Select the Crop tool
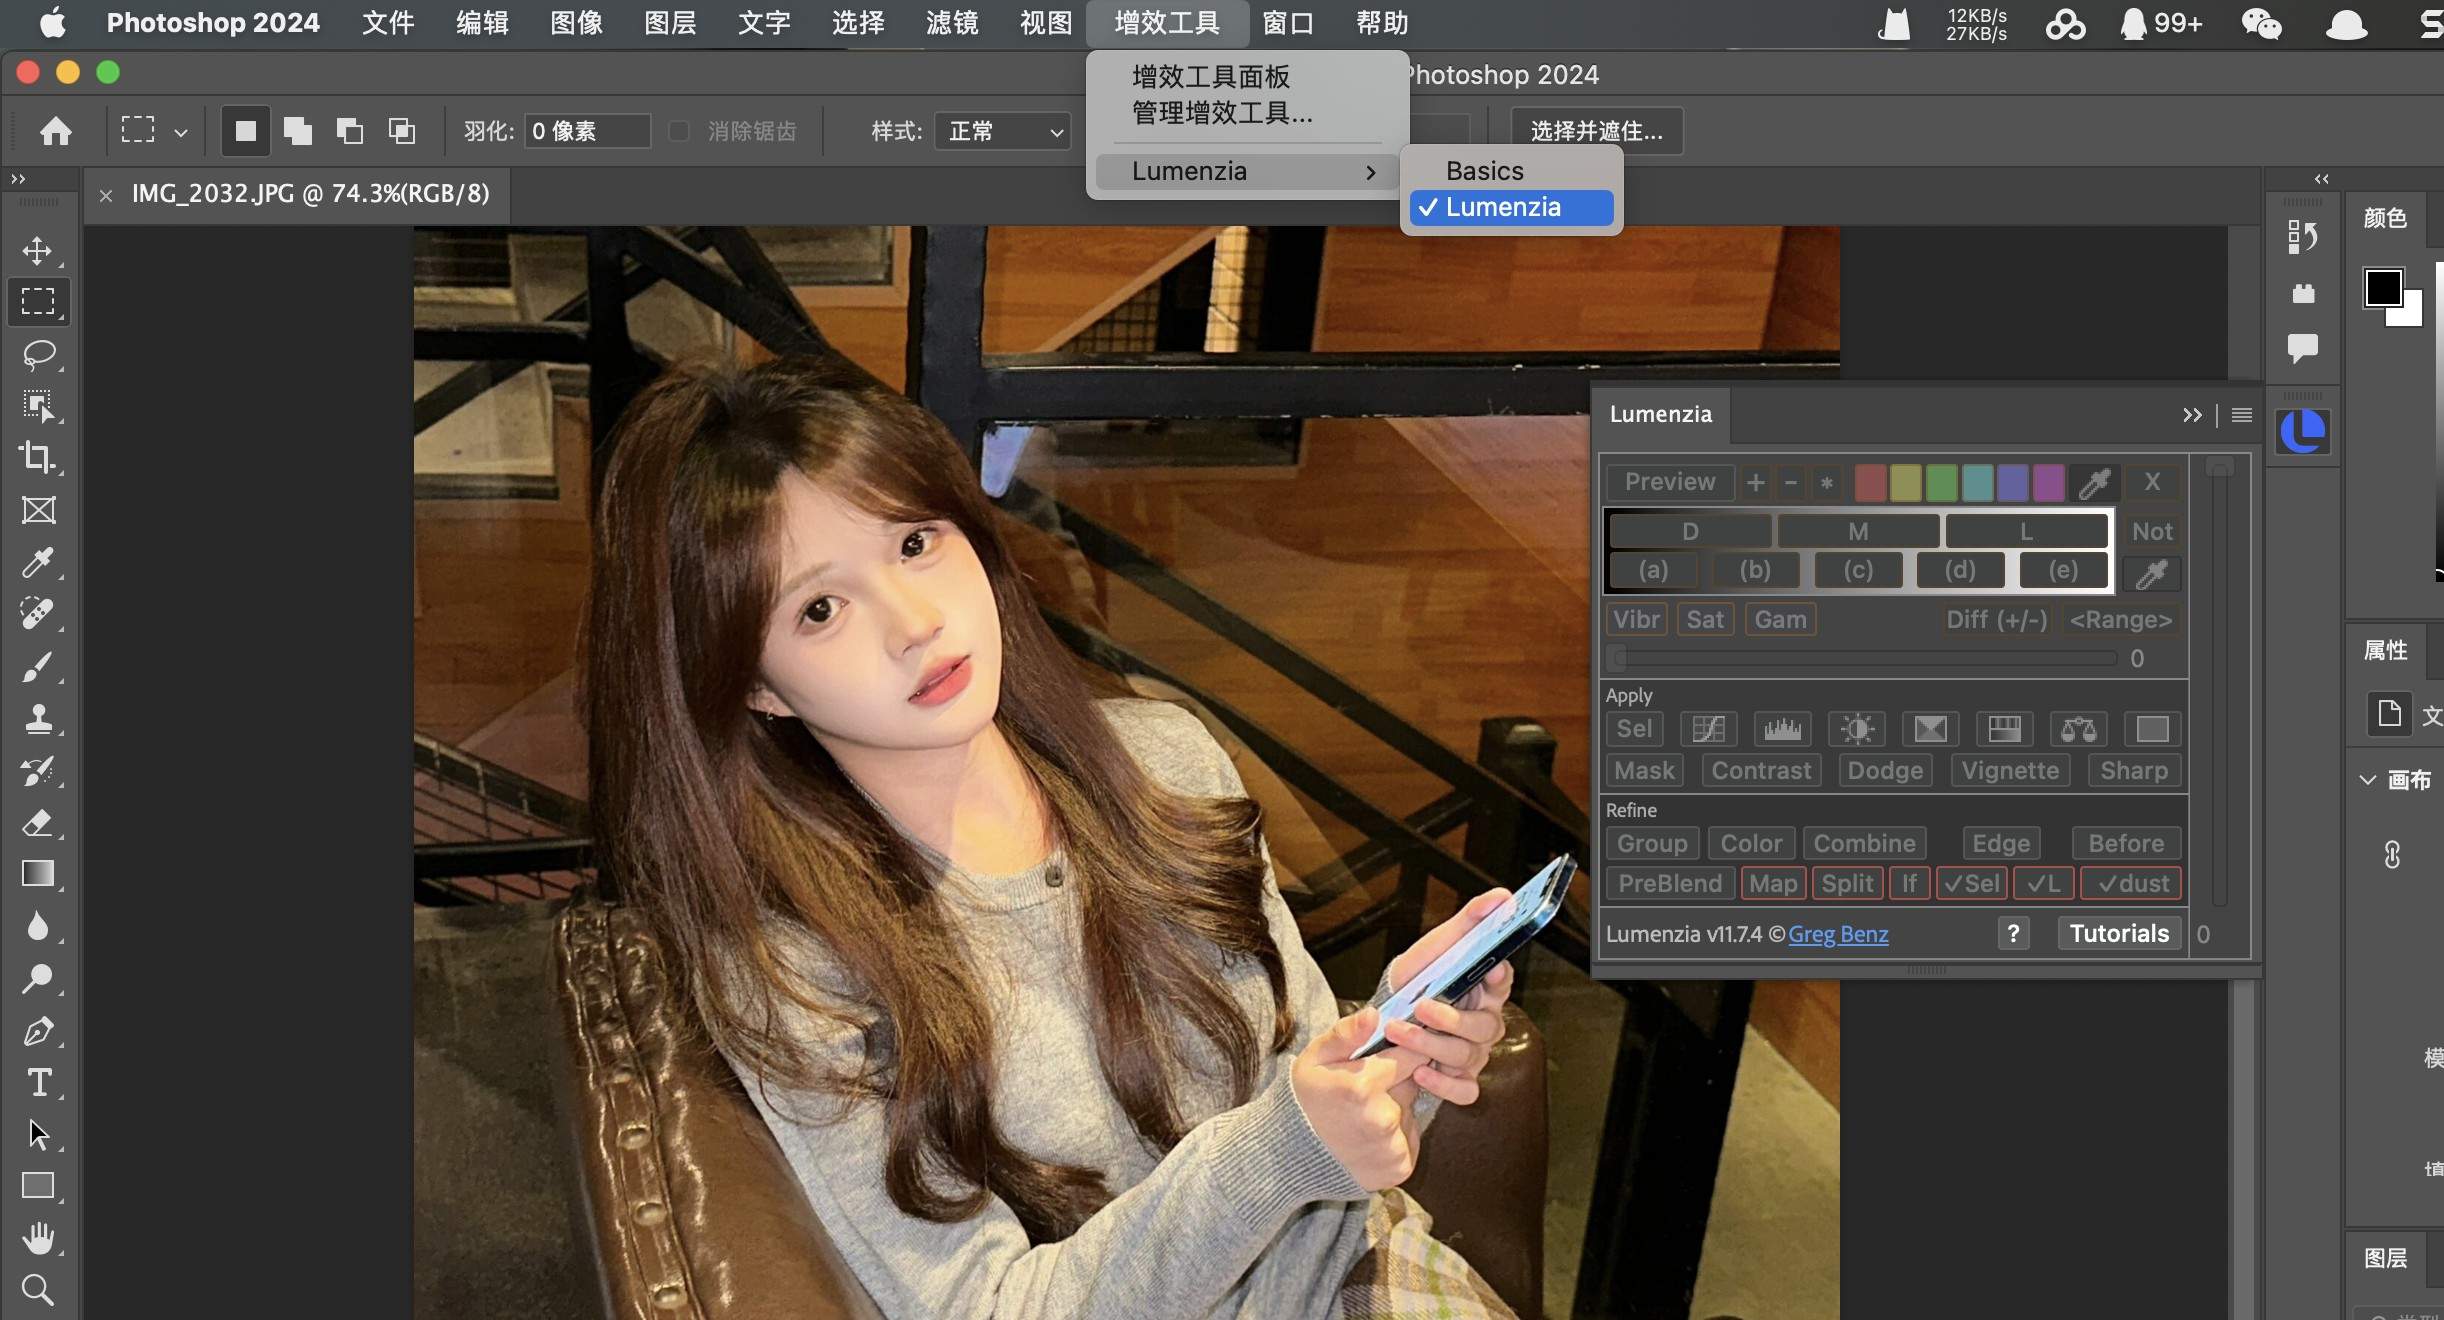 tap(40, 457)
